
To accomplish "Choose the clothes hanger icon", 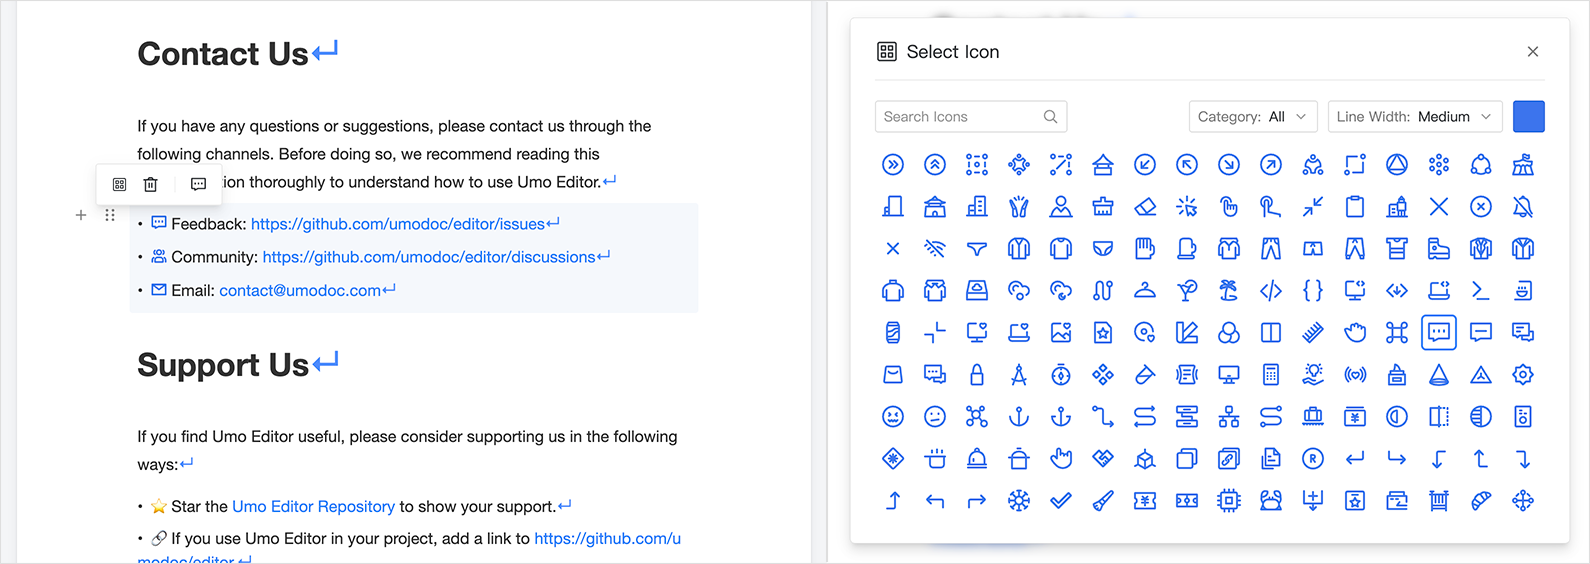I will click(1145, 291).
